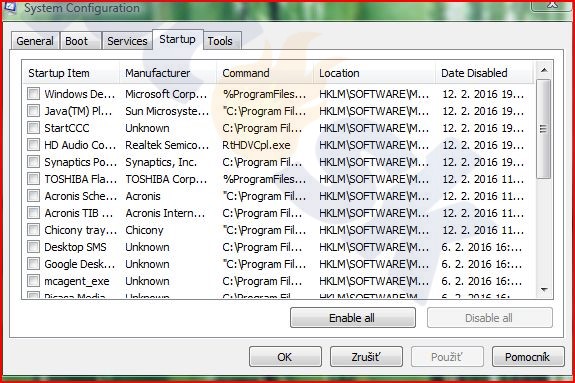Sort by Manufacturer column header
The height and width of the screenshot is (383, 575).
168,73
